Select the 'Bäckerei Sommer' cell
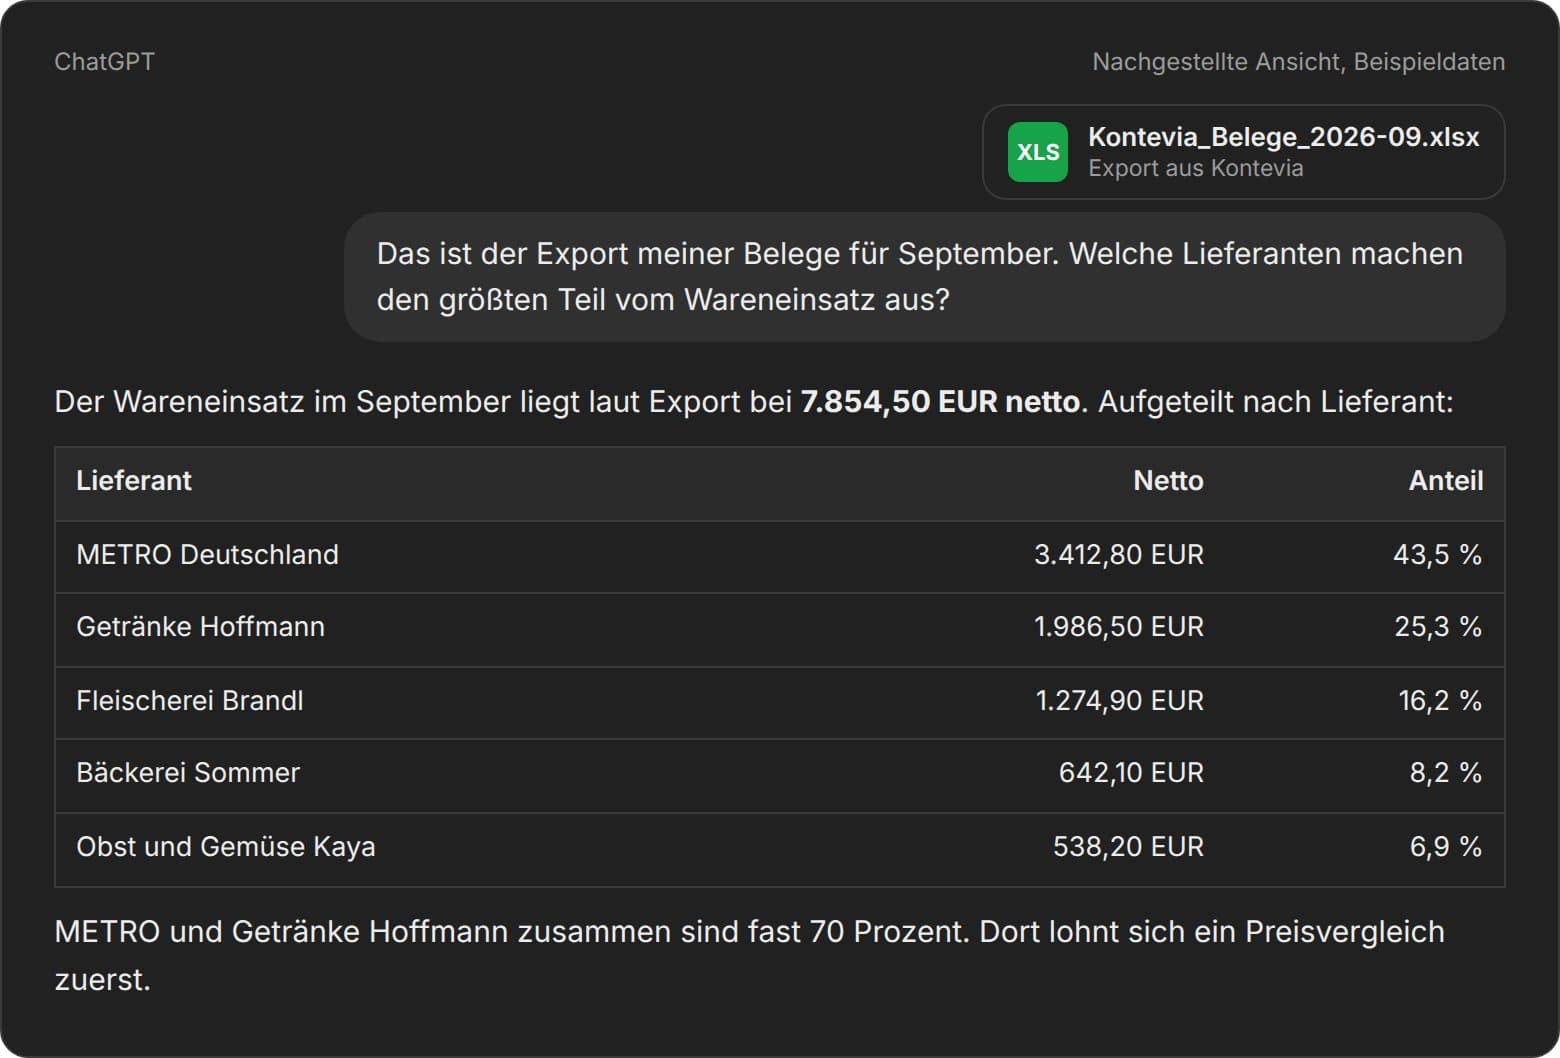The height and width of the screenshot is (1058, 1560). coord(187,773)
